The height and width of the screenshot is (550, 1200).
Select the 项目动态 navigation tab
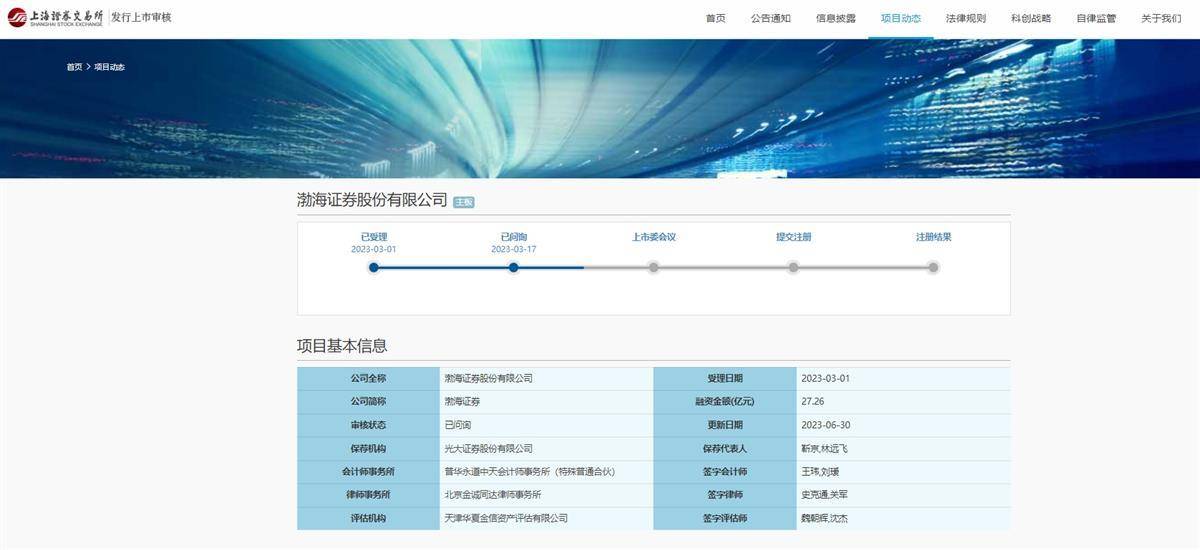[x=900, y=18]
